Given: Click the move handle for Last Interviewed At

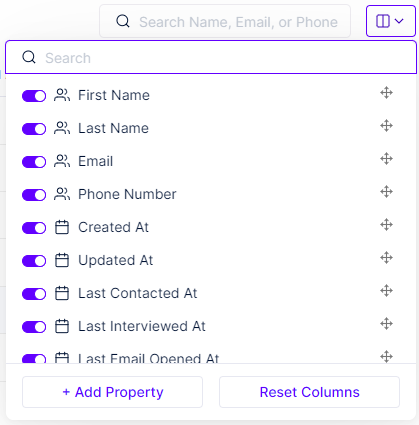Looking at the screenshot, I should (x=386, y=324).
